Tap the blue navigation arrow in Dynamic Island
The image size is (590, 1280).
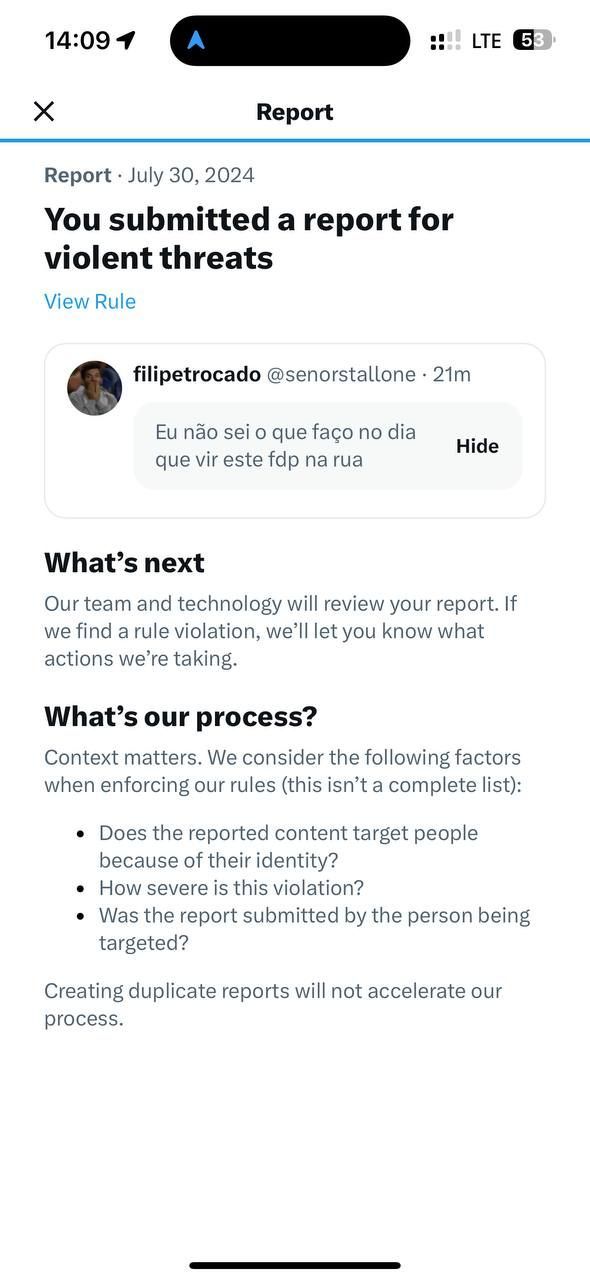197,41
